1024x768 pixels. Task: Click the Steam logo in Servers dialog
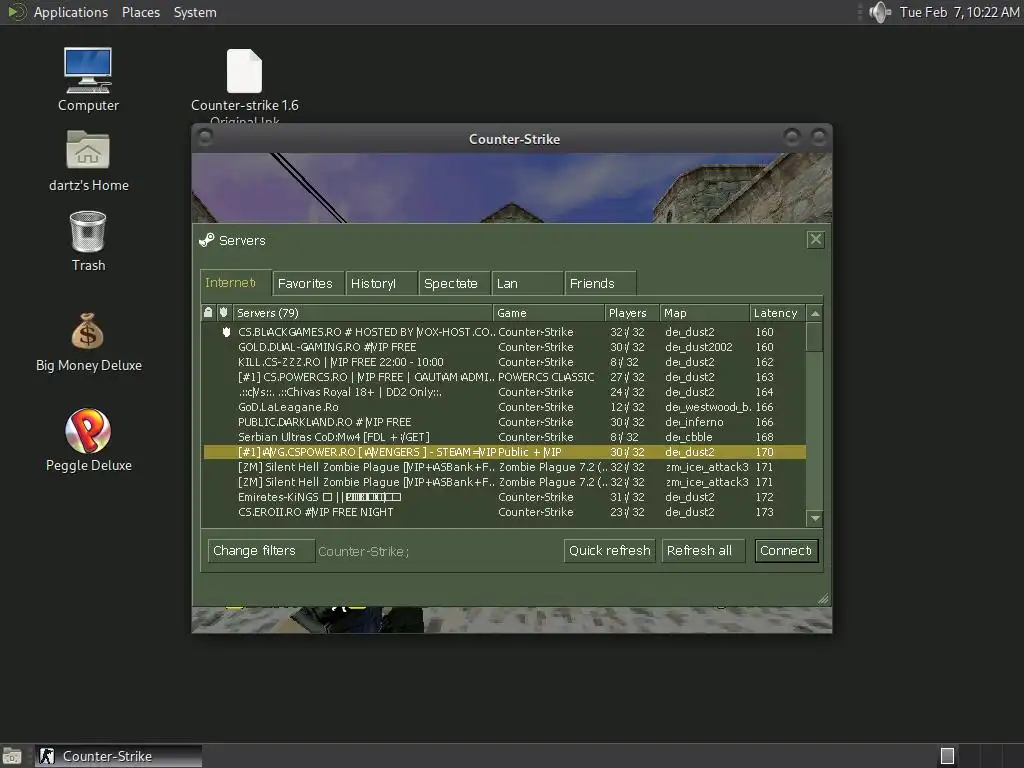pos(206,240)
